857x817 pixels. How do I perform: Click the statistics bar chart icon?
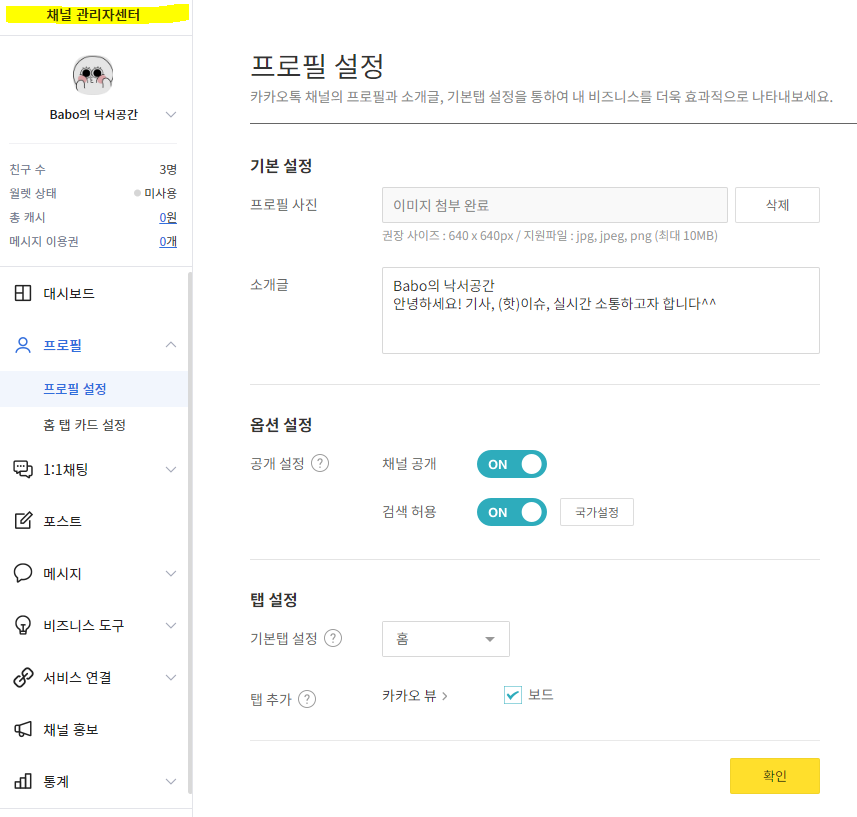point(23,781)
